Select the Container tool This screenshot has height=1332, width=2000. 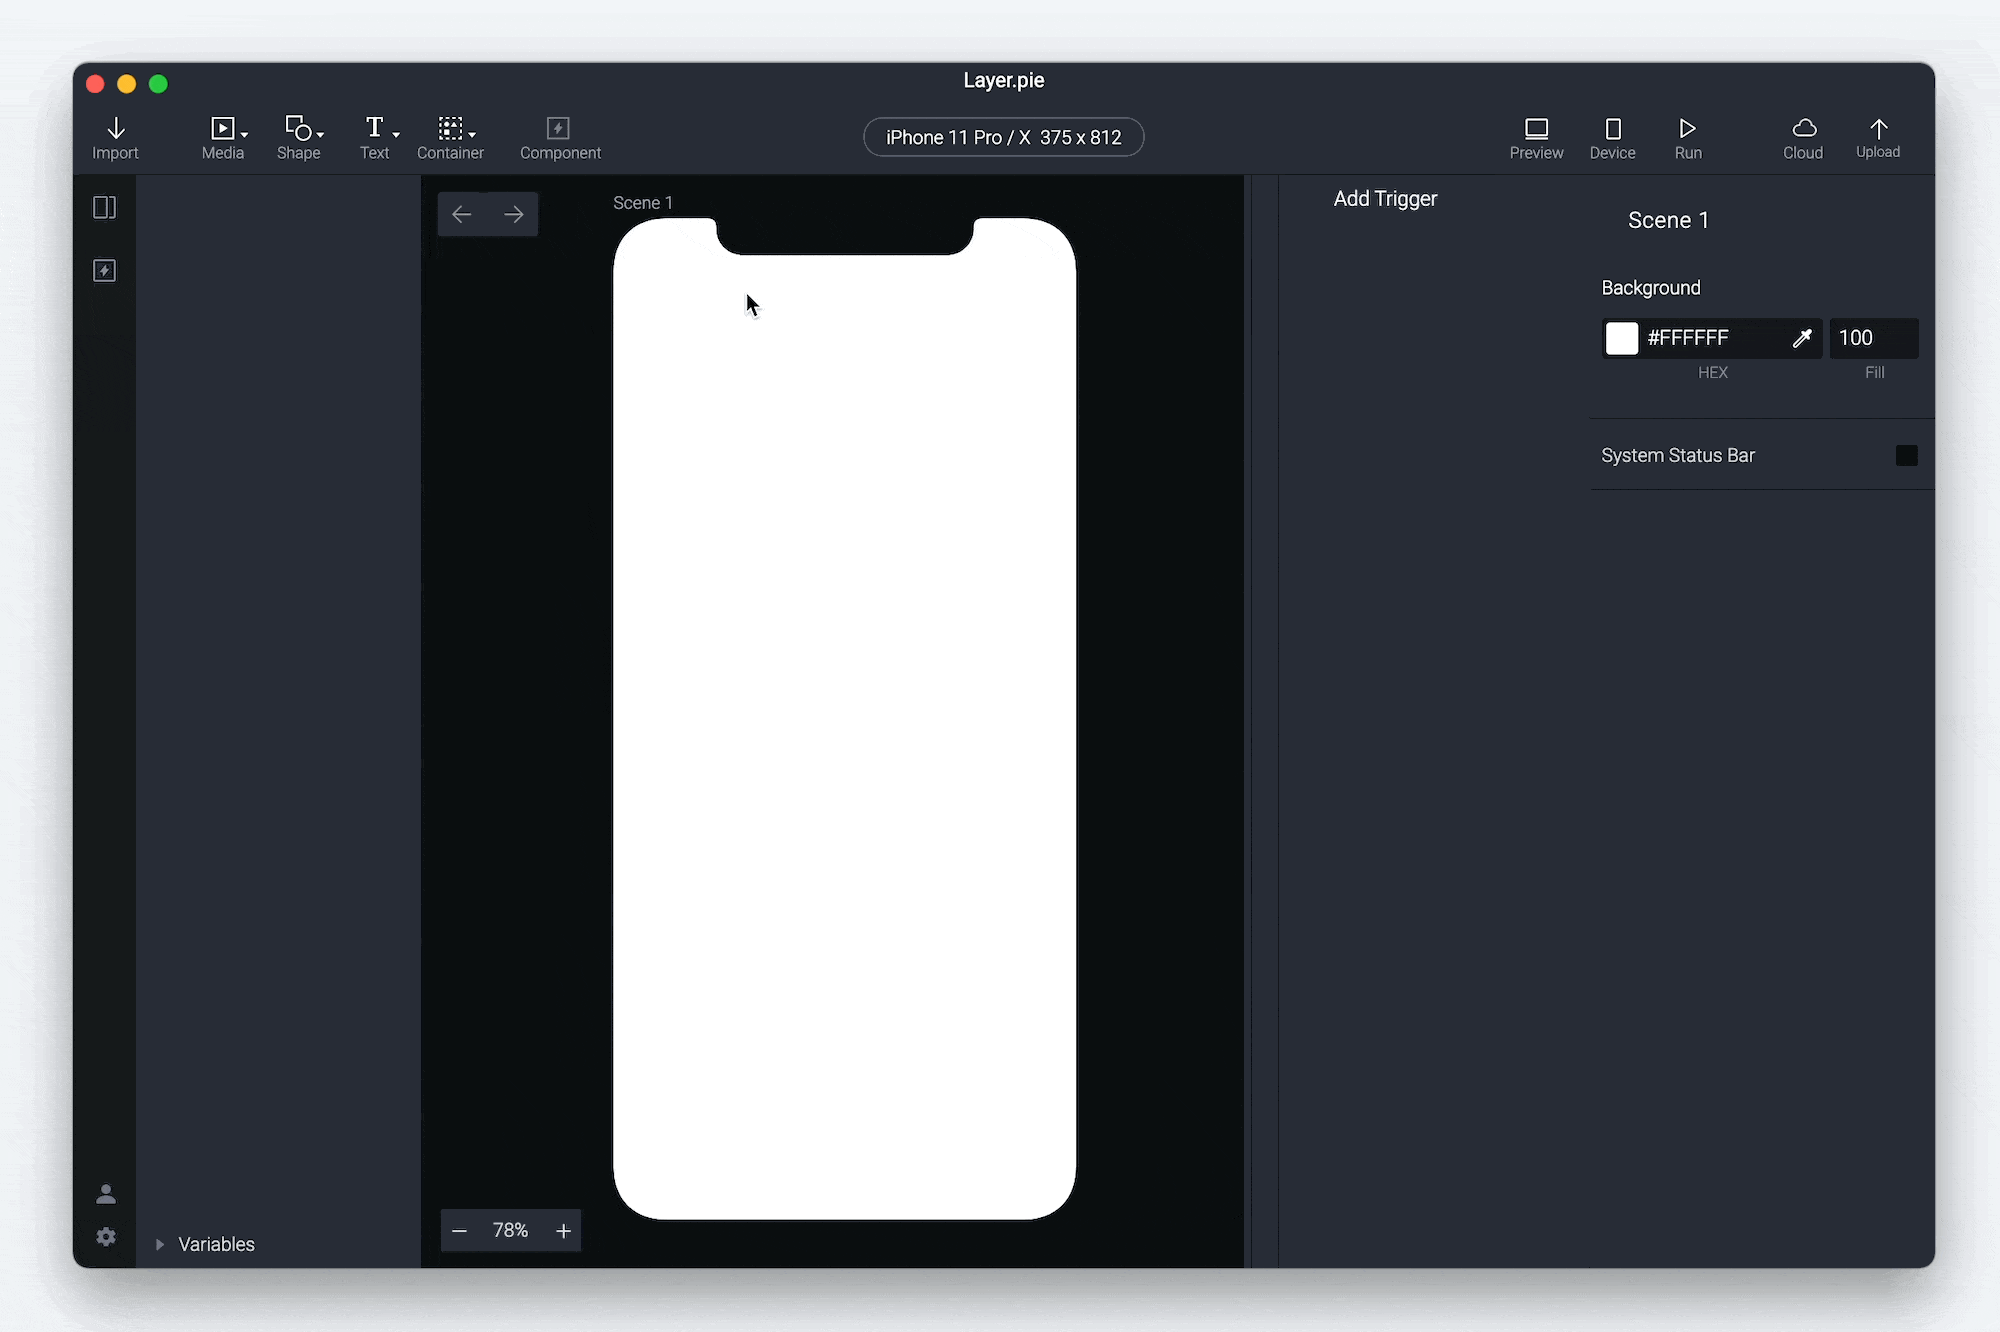(450, 137)
